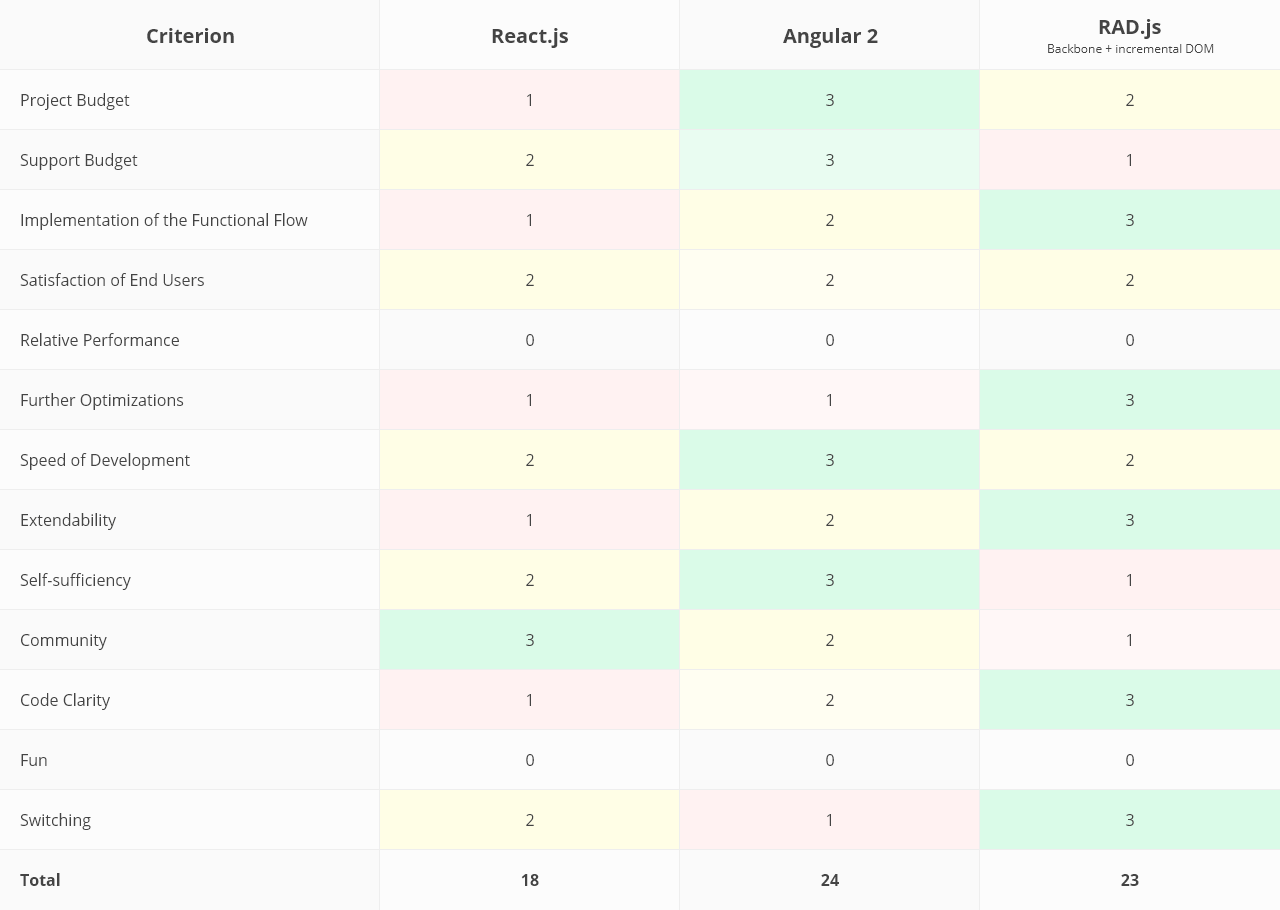Select the React.js column header
Viewport: 1280px width, 910px height.
529,36
